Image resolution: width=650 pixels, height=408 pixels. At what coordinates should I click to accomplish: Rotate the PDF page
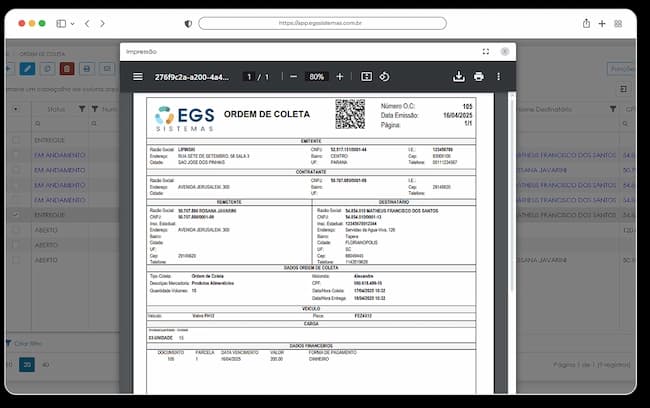384,77
